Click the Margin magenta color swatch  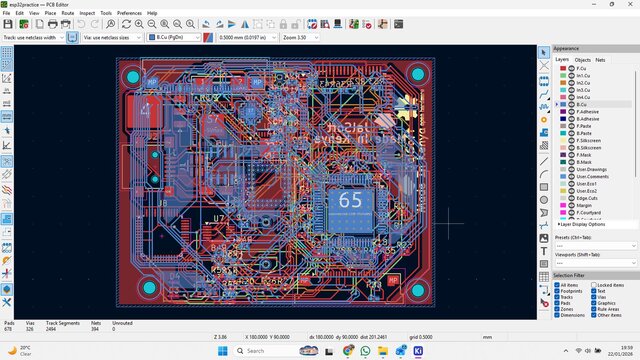[563, 205]
